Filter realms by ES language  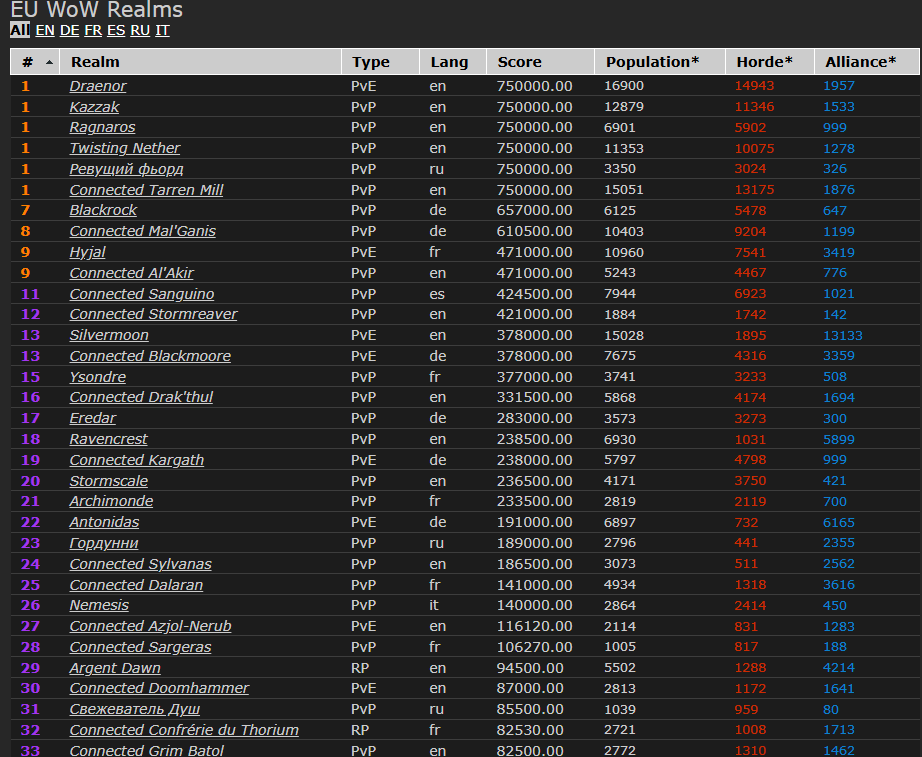coord(116,30)
